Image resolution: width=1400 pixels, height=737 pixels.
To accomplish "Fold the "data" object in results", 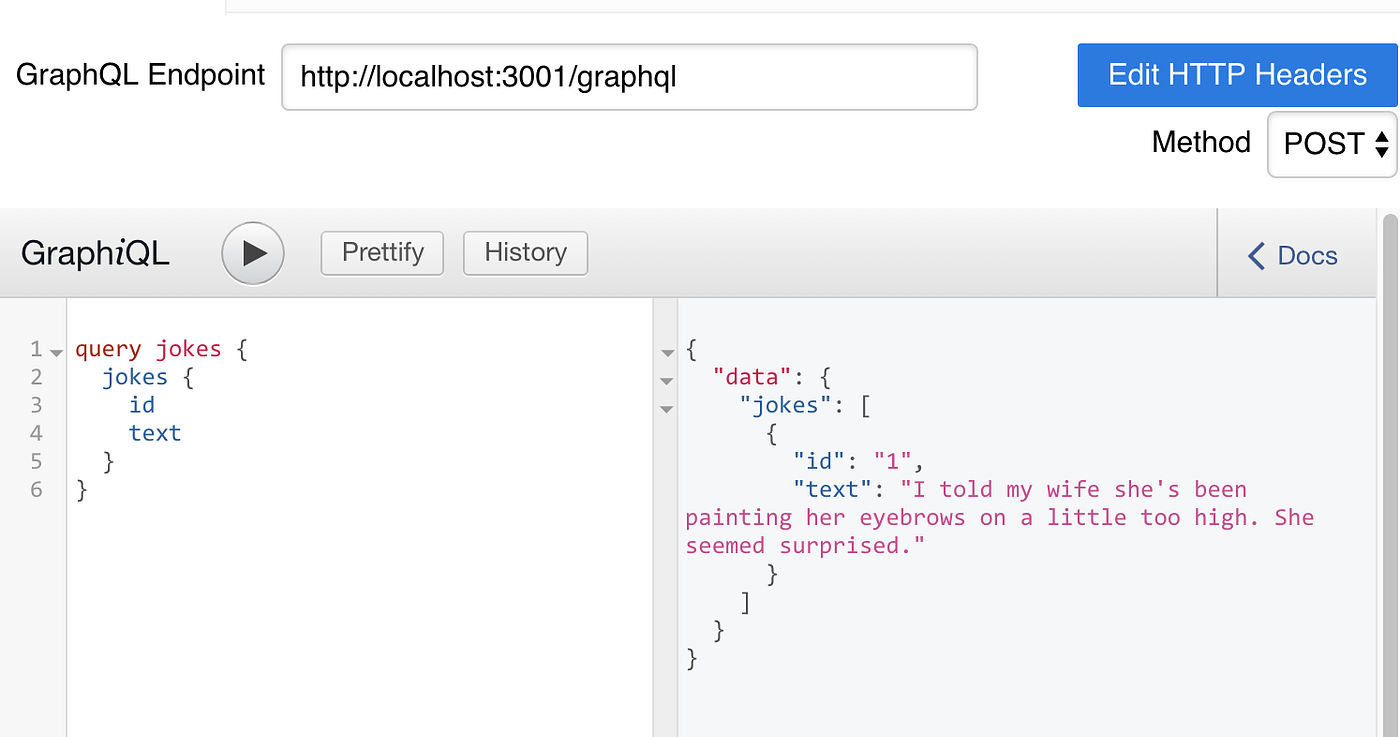I will tap(667, 381).
